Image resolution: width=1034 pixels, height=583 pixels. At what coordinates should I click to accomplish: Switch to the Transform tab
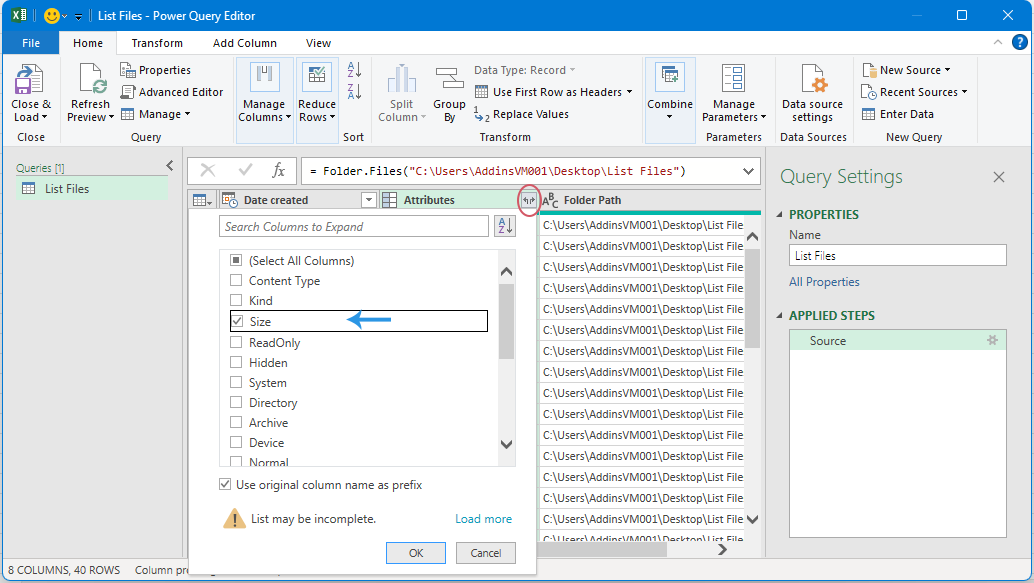(157, 43)
